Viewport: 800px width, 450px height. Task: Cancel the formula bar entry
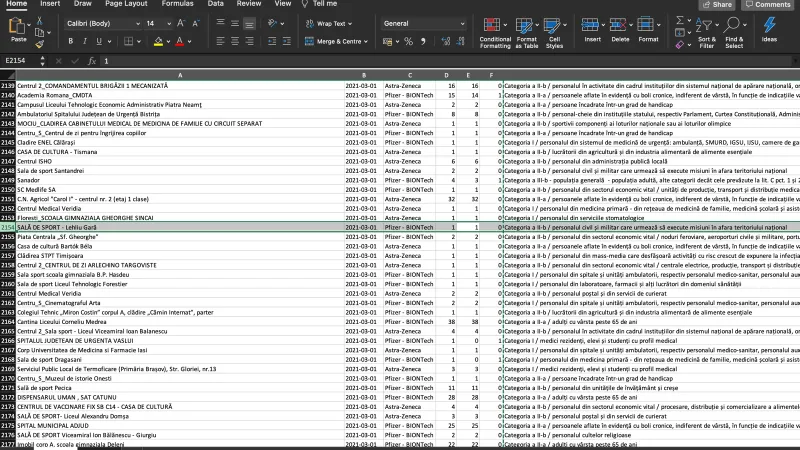pyautogui.click(x=59, y=61)
